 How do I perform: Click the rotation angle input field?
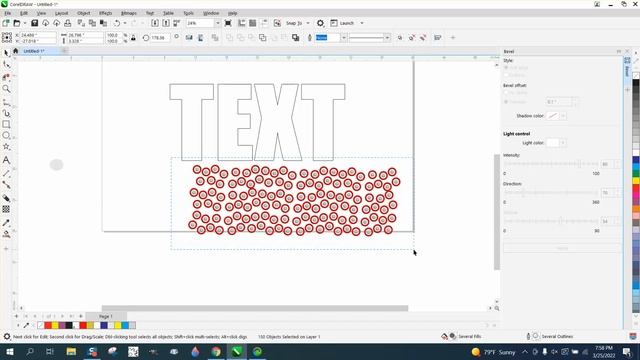coord(160,38)
